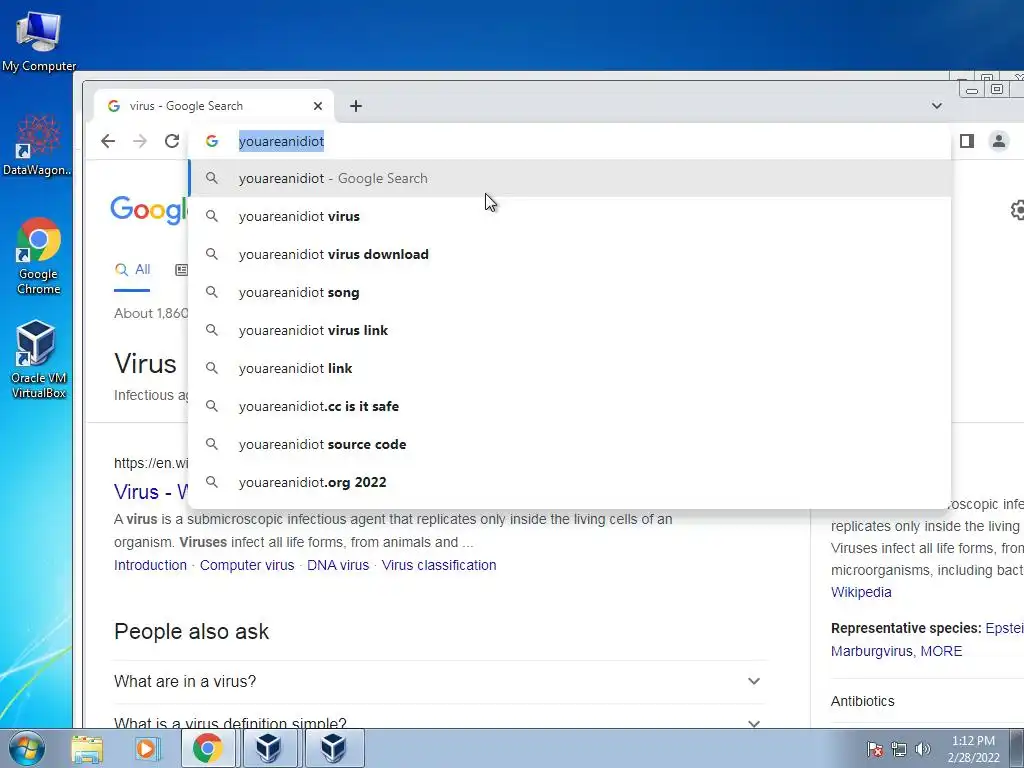
Task: Open the news results tab icon
Action: click(182, 269)
